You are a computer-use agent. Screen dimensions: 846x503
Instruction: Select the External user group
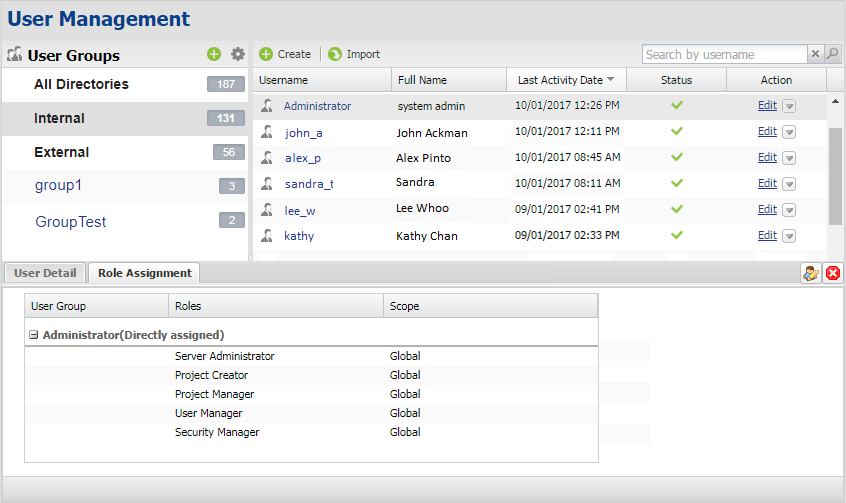click(62, 152)
